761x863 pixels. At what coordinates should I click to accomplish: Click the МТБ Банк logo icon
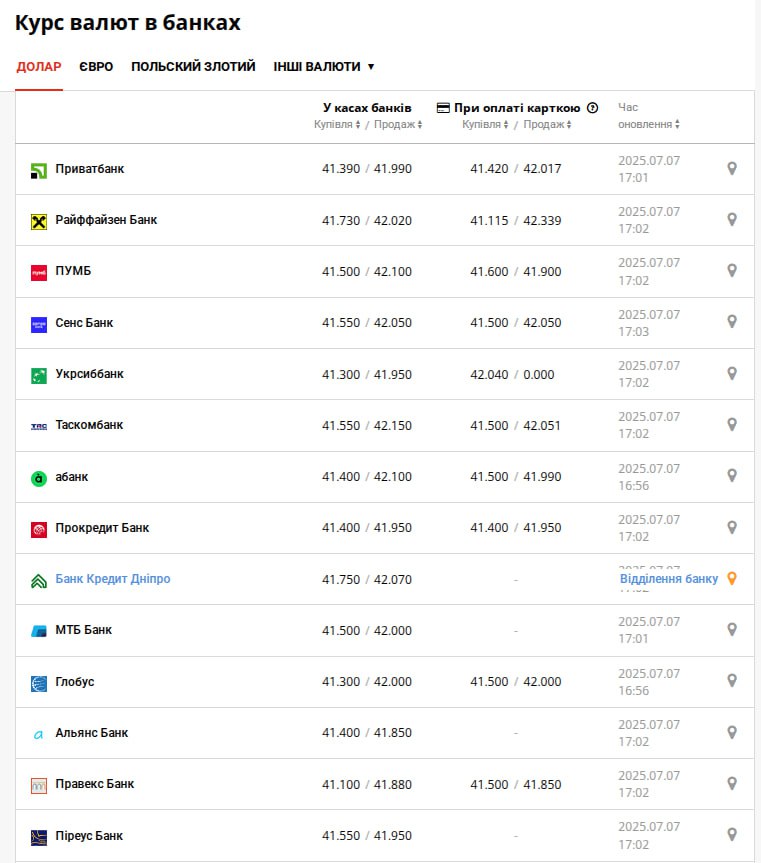pos(39,632)
